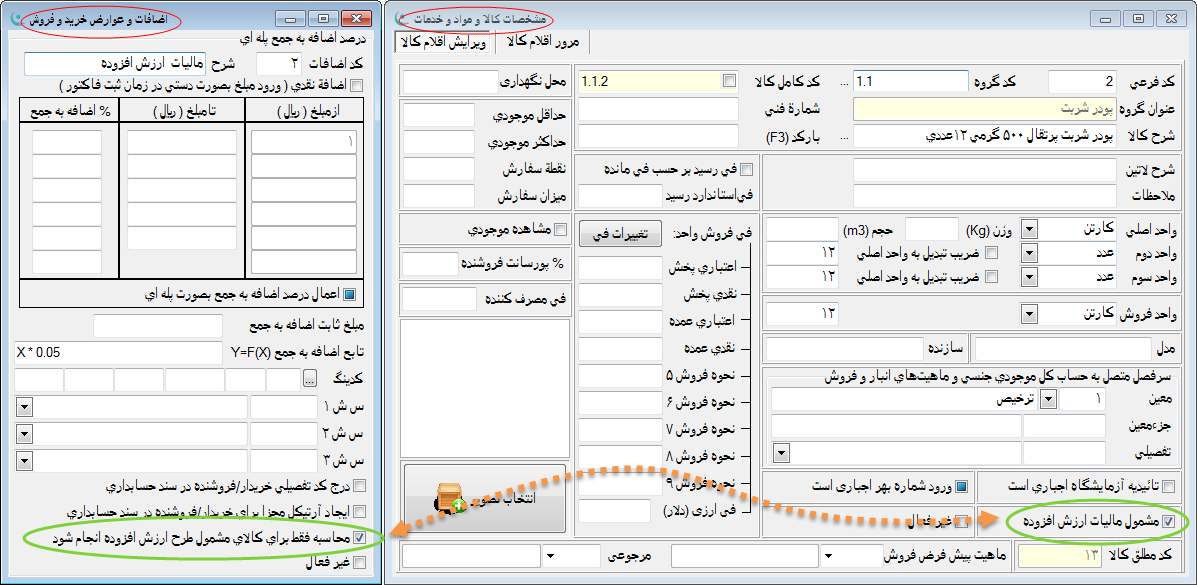The height and width of the screenshot is (585, 1197).
Task: Open group code lookup ellipsis next to کد گروه
Action: coord(845,81)
